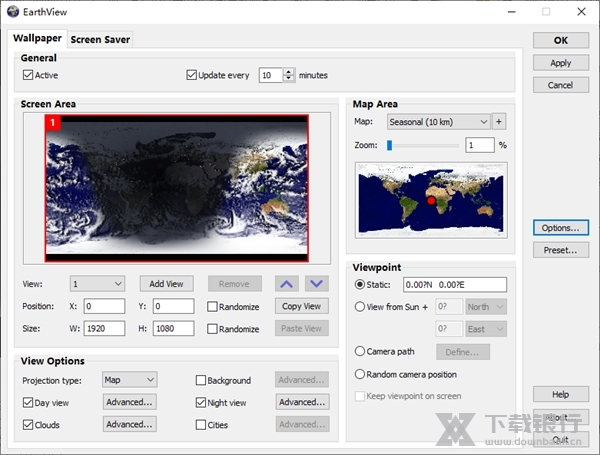Open Night view Advanced... settings
The width and height of the screenshot is (600, 455).
(x=302, y=402)
